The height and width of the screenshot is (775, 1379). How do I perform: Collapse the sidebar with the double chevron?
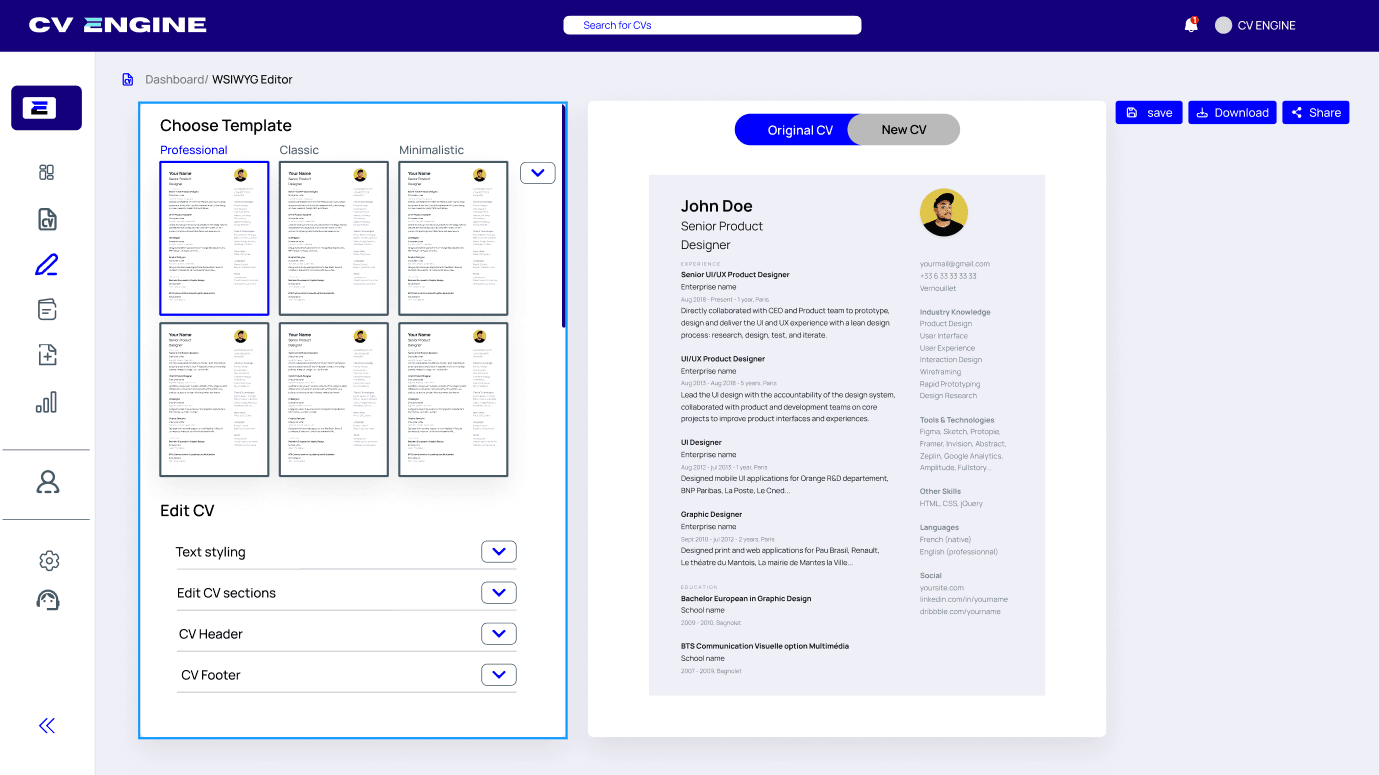(46, 725)
